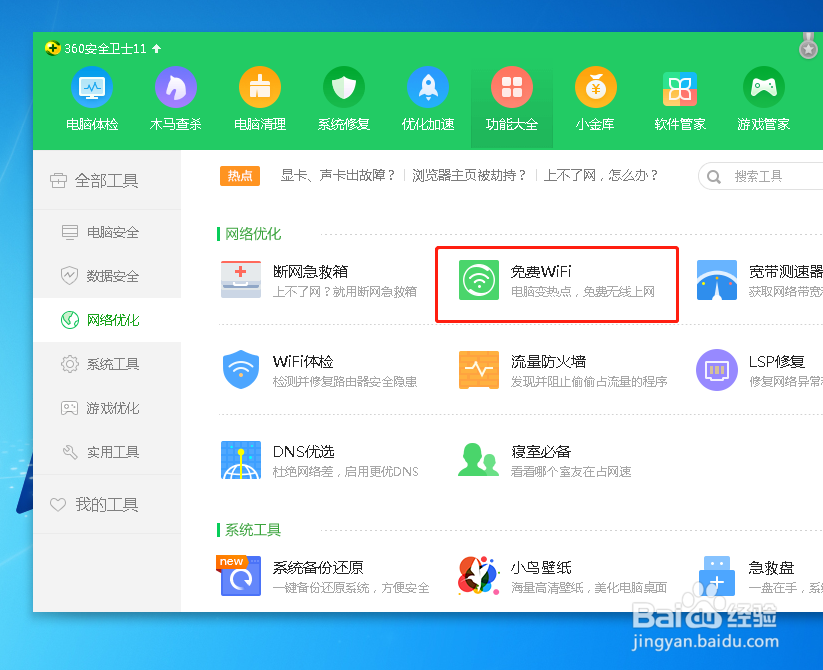Click description 看看哪个室友在占网速
The width and height of the screenshot is (823, 670).
pos(571,472)
